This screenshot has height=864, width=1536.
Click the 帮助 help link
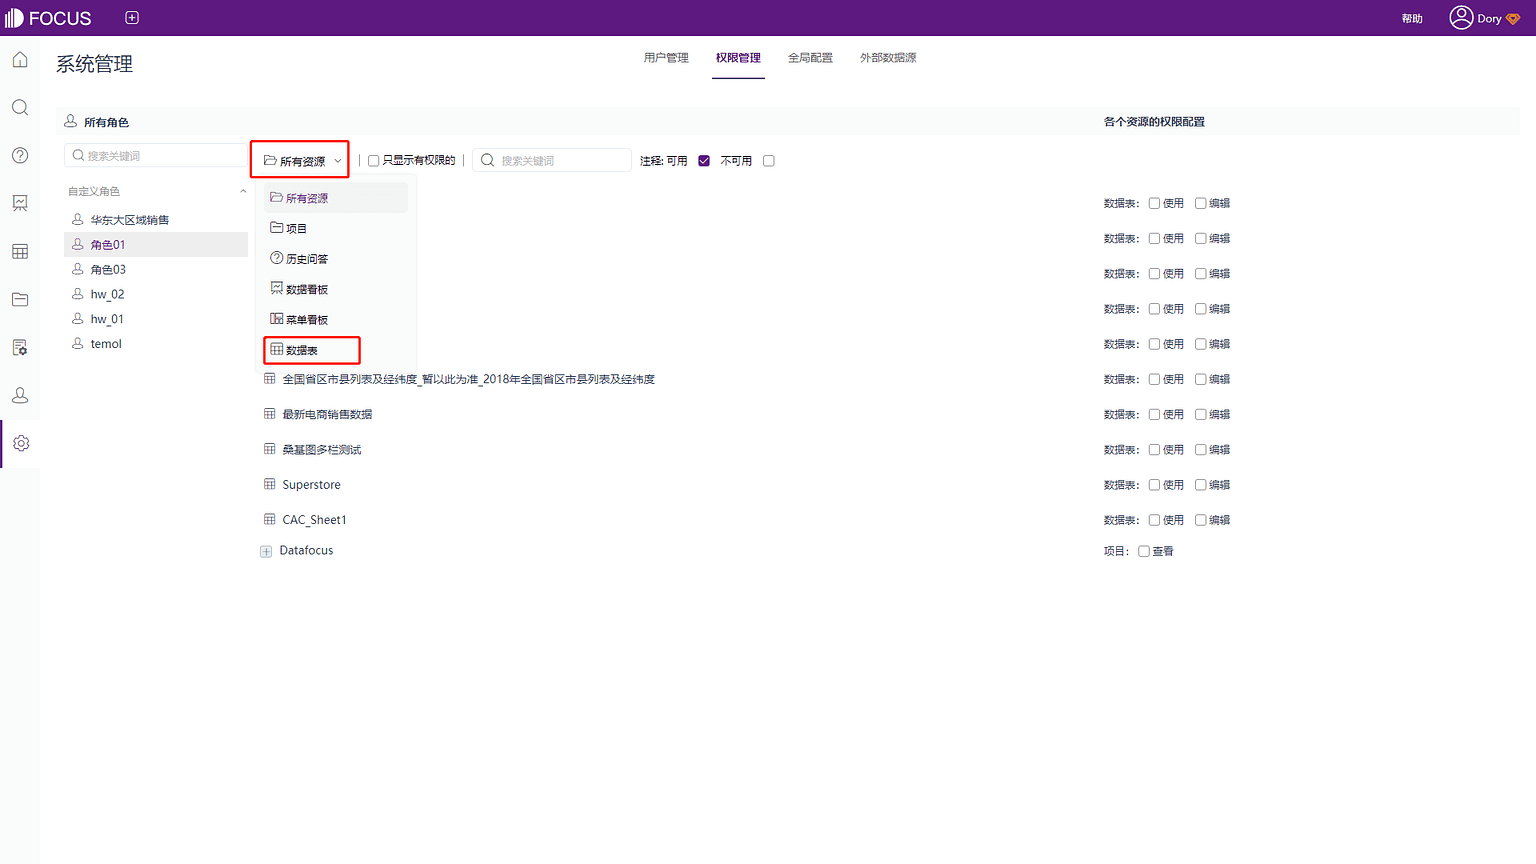pyautogui.click(x=1412, y=19)
